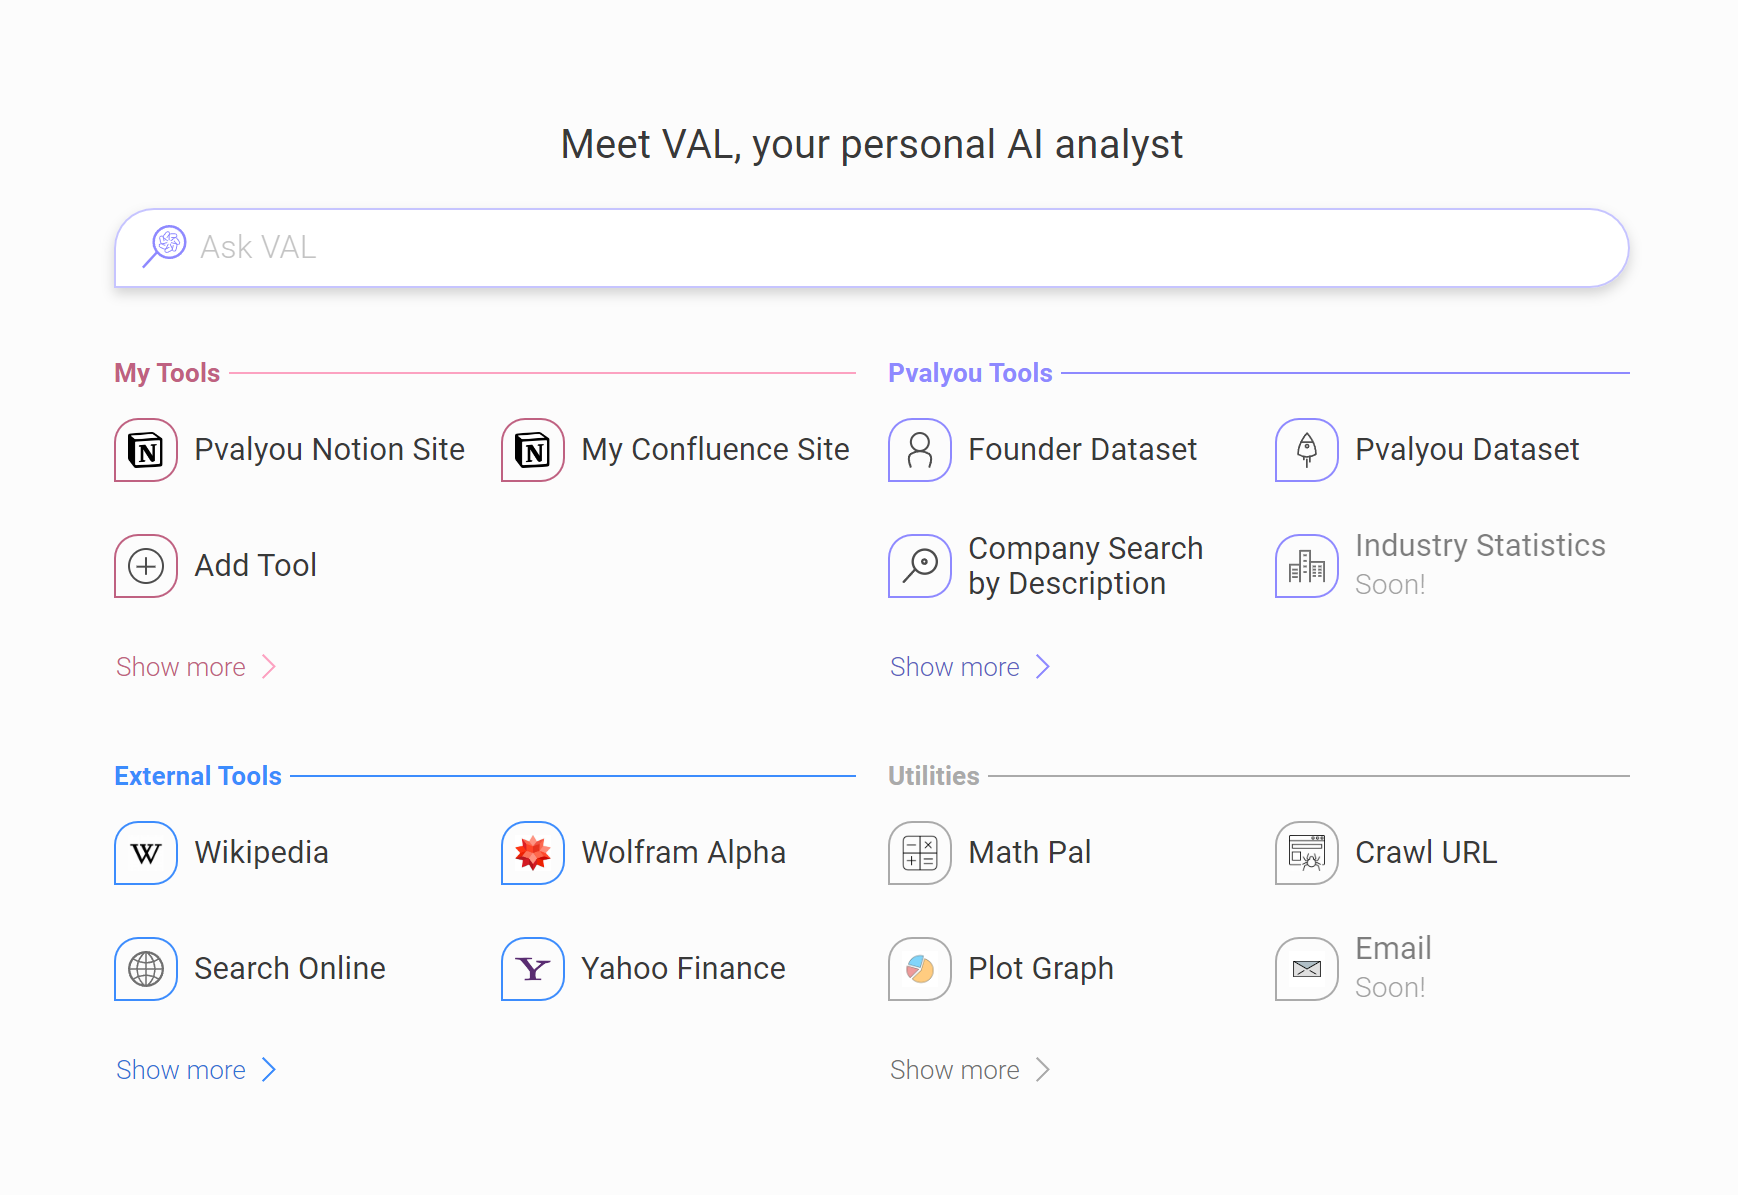Expand Show more under Utilities
1738x1195 pixels.
969,1070
